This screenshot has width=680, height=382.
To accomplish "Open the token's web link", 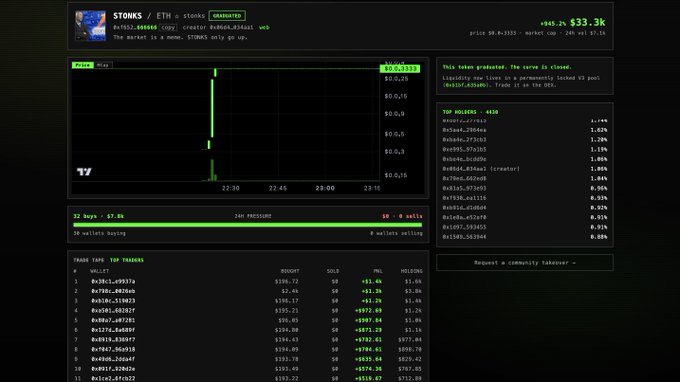I will coord(264,27).
